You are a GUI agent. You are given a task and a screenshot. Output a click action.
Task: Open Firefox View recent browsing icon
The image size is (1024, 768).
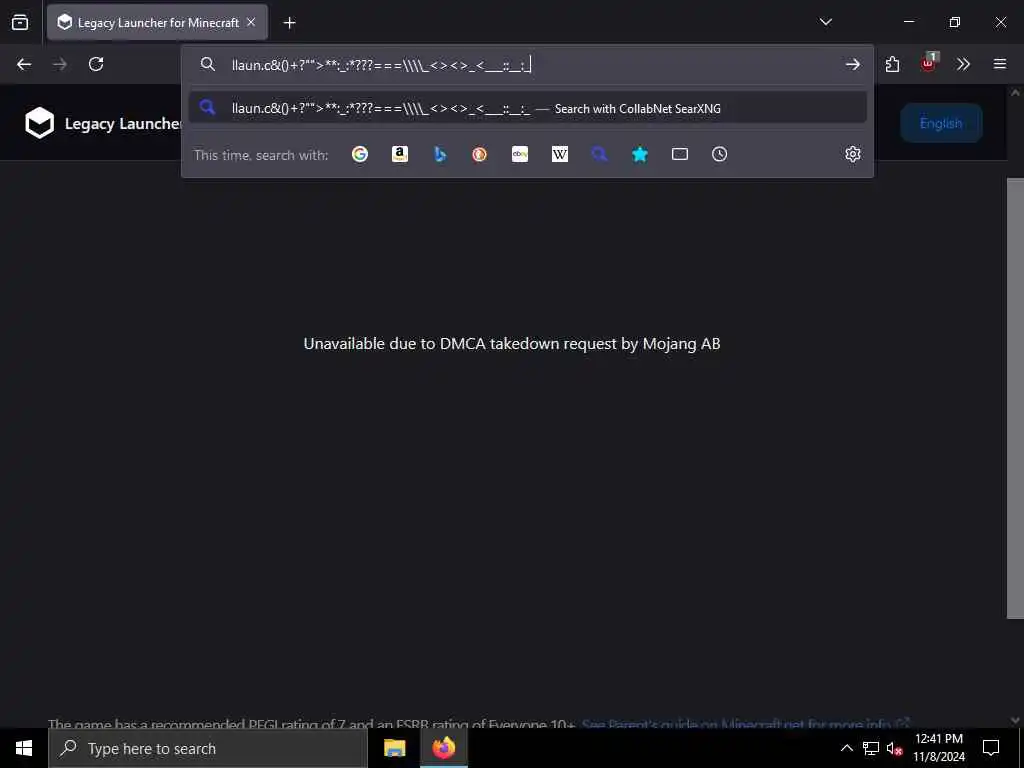(20, 22)
